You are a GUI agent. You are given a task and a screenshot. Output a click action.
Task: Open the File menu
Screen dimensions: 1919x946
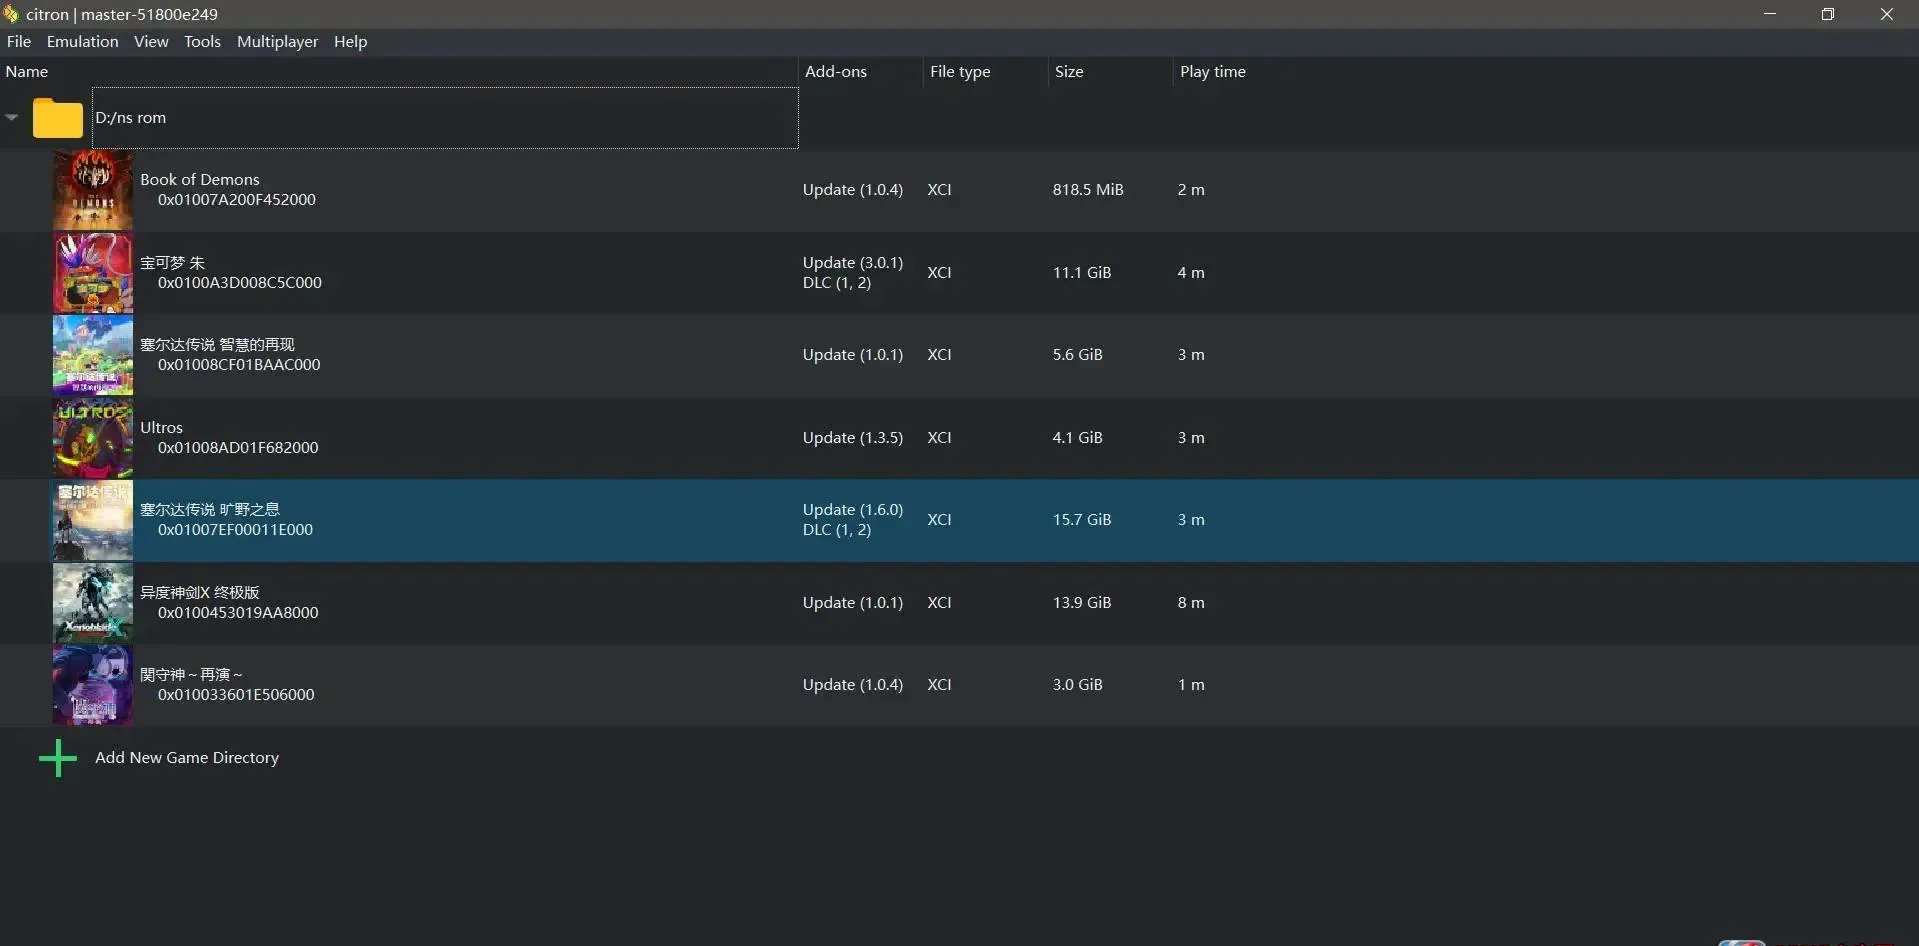tap(19, 41)
